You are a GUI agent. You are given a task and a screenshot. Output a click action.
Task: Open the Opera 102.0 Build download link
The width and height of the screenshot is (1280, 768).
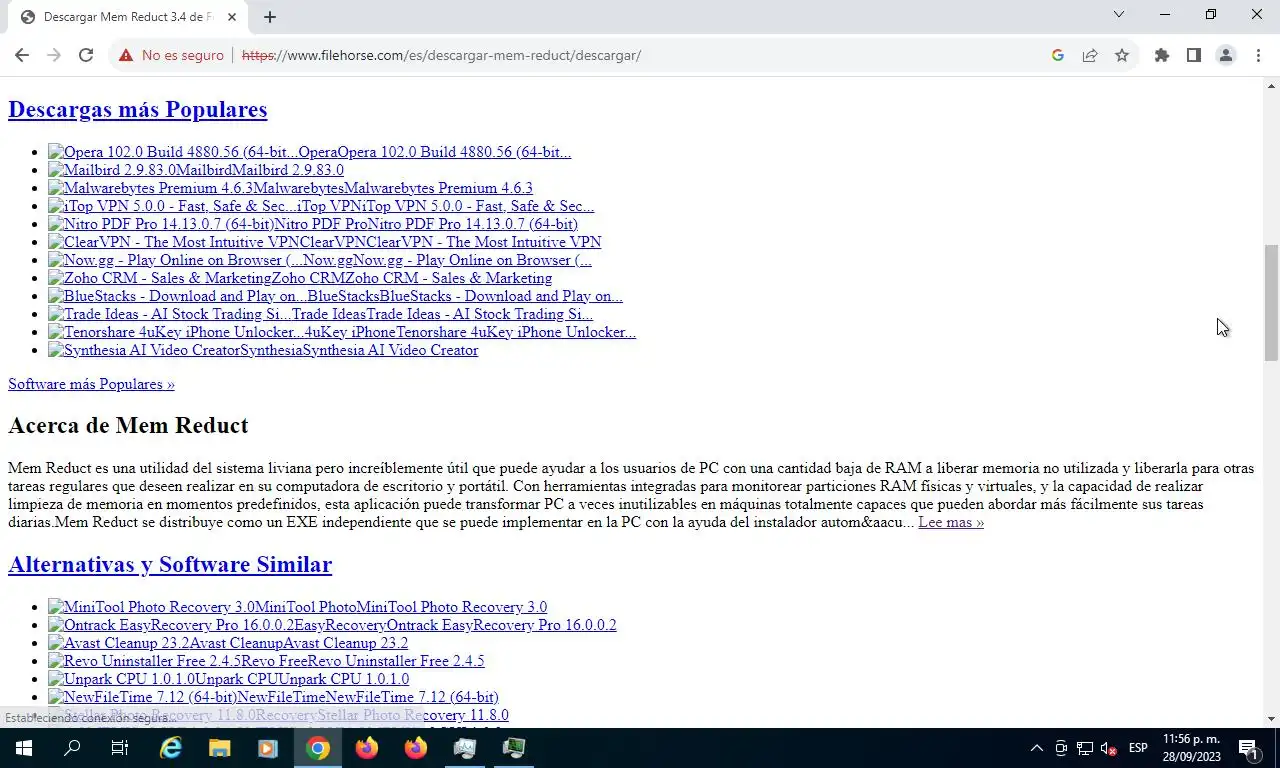click(309, 152)
